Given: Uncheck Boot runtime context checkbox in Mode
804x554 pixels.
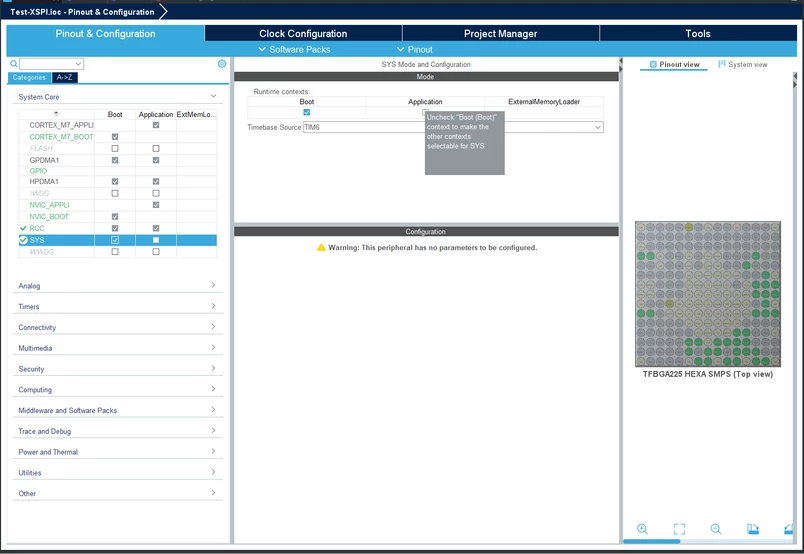Looking at the screenshot, I should click(x=307, y=112).
